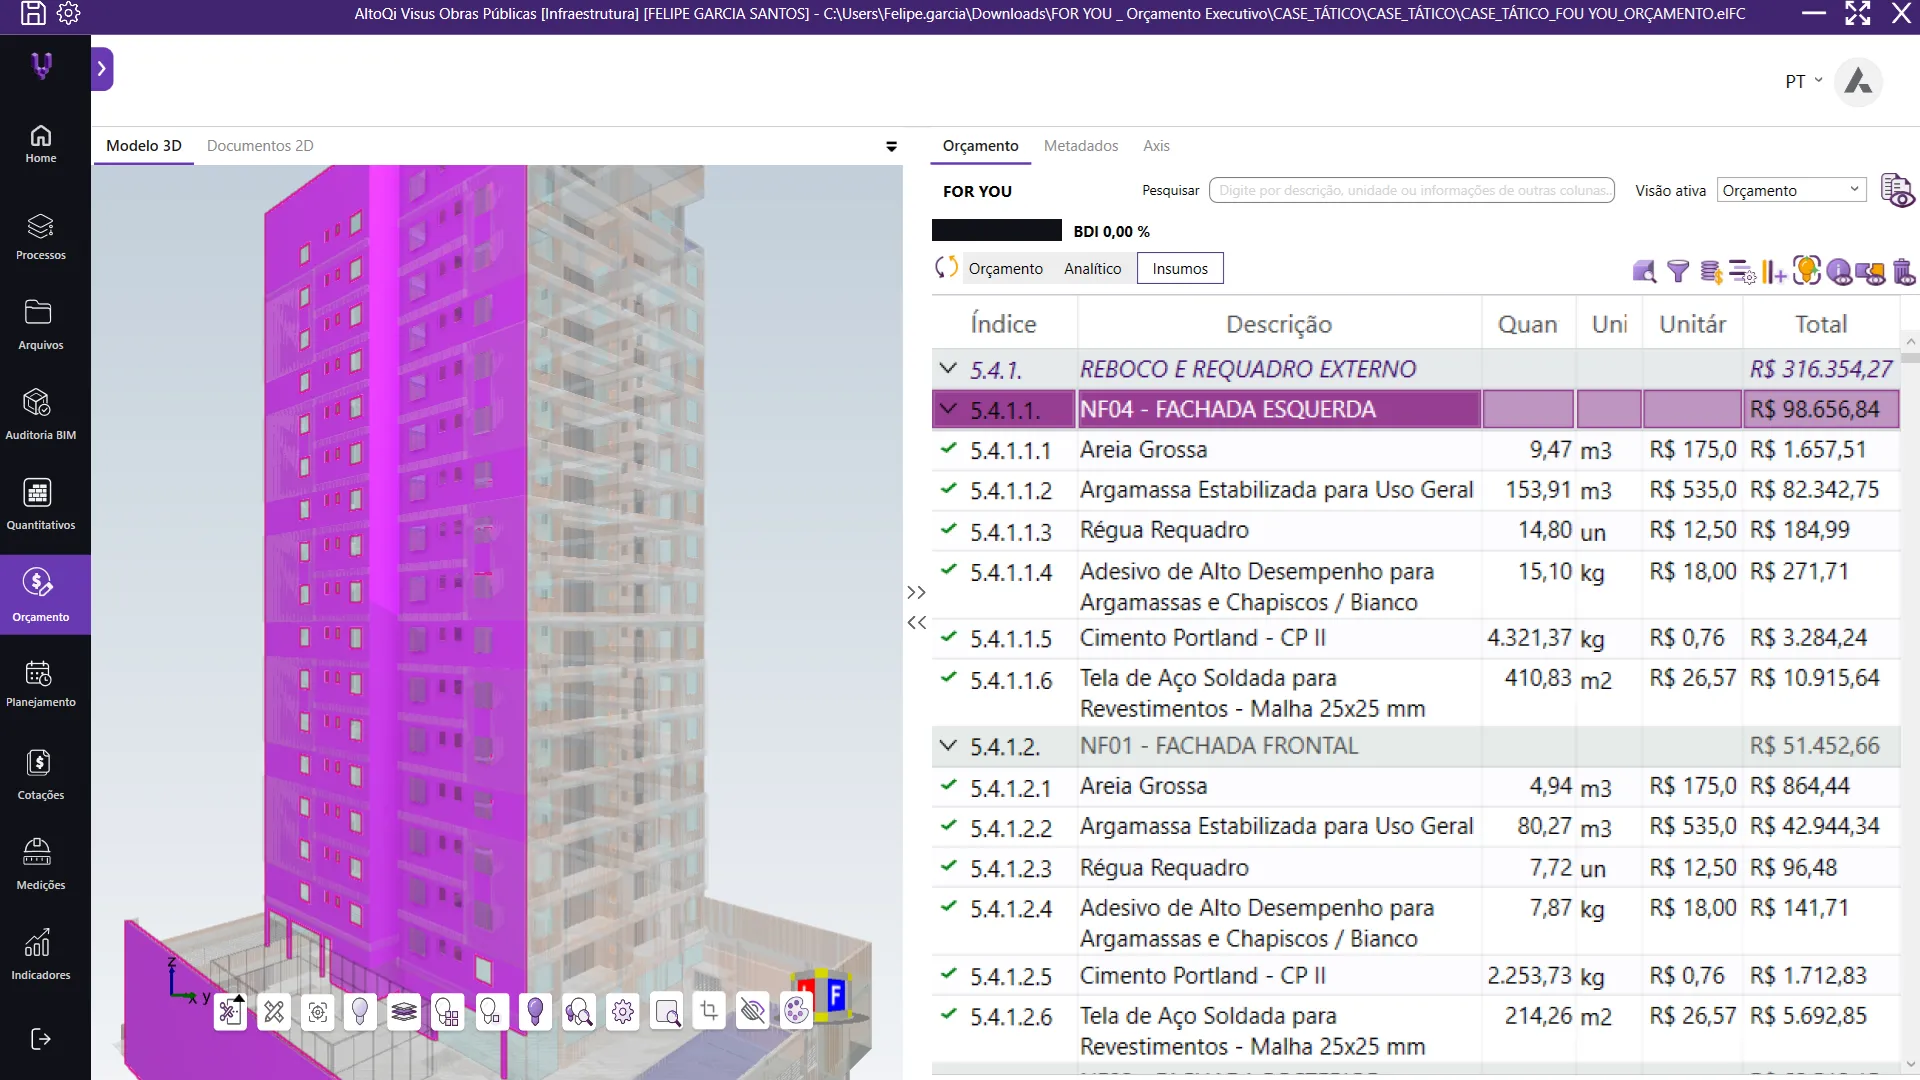Open the Cotações sidebar module
The image size is (1920, 1080).
[40, 774]
